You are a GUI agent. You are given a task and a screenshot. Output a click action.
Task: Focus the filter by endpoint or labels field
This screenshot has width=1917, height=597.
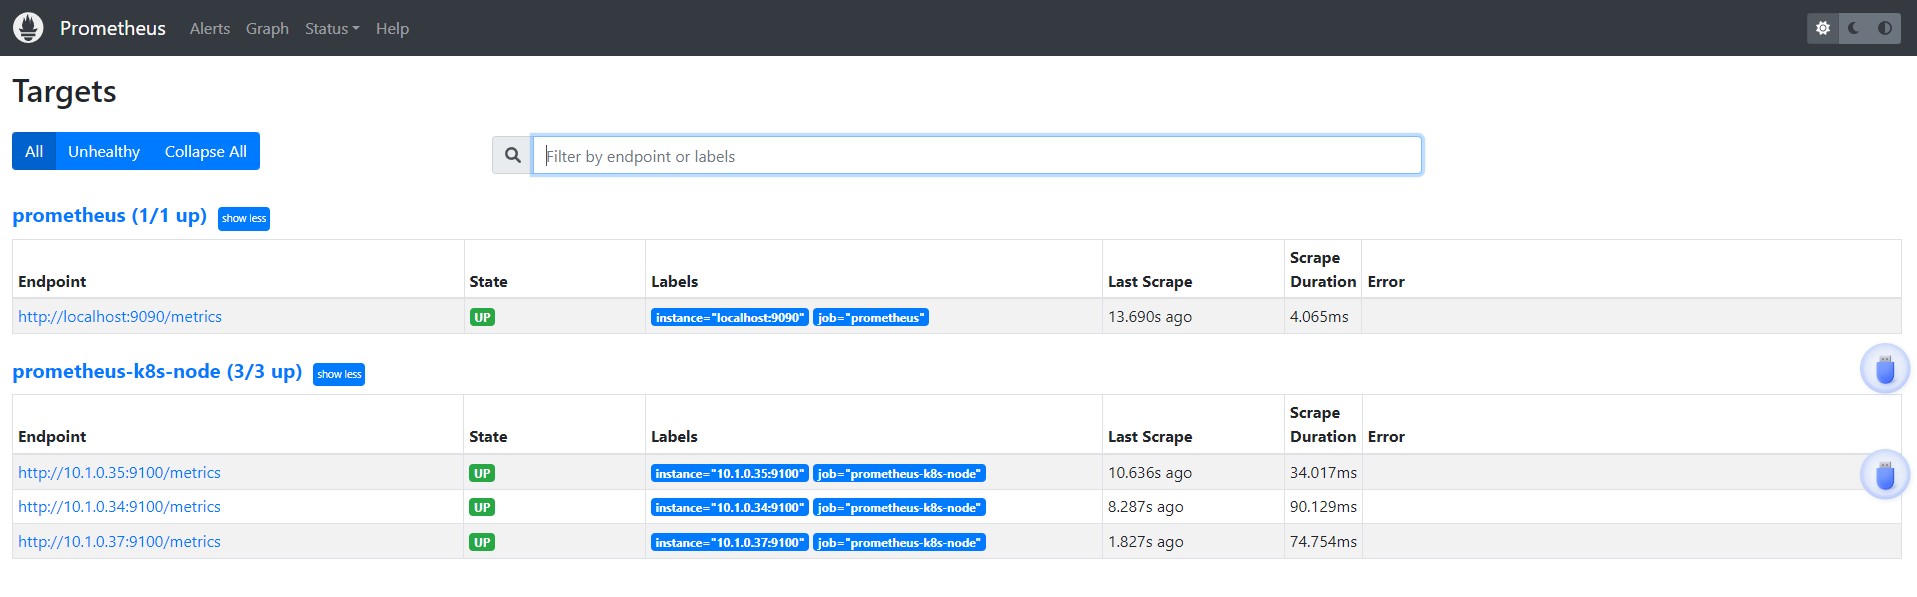click(977, 155)
